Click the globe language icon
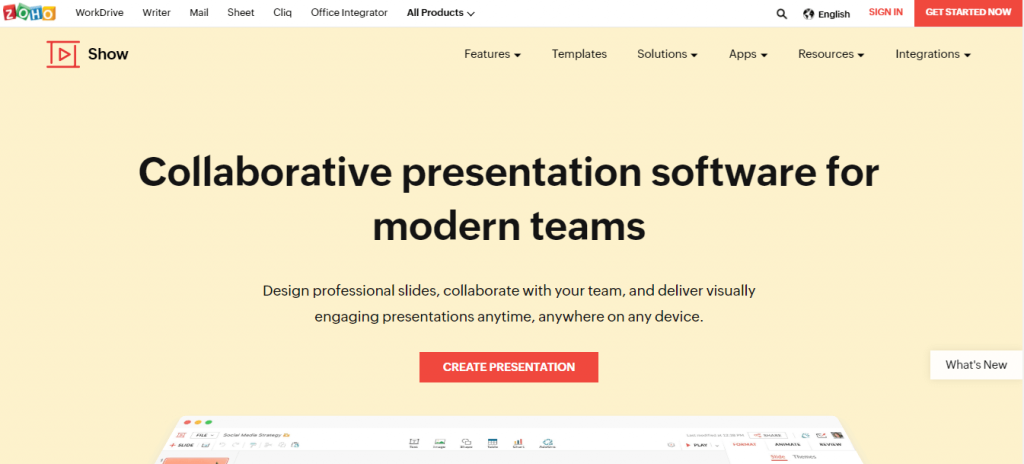This screenshot has width=1024, height=464. [808, 14]
